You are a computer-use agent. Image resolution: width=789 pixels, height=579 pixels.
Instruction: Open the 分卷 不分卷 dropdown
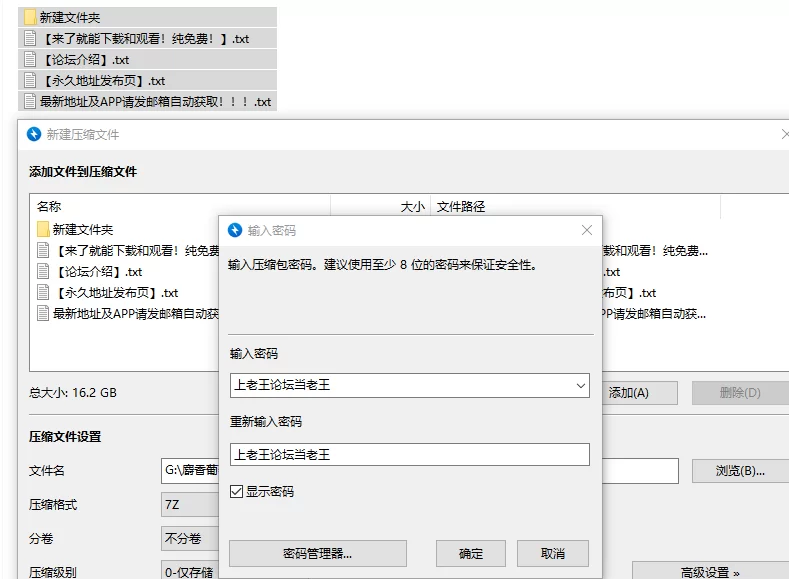click(190, 538)
